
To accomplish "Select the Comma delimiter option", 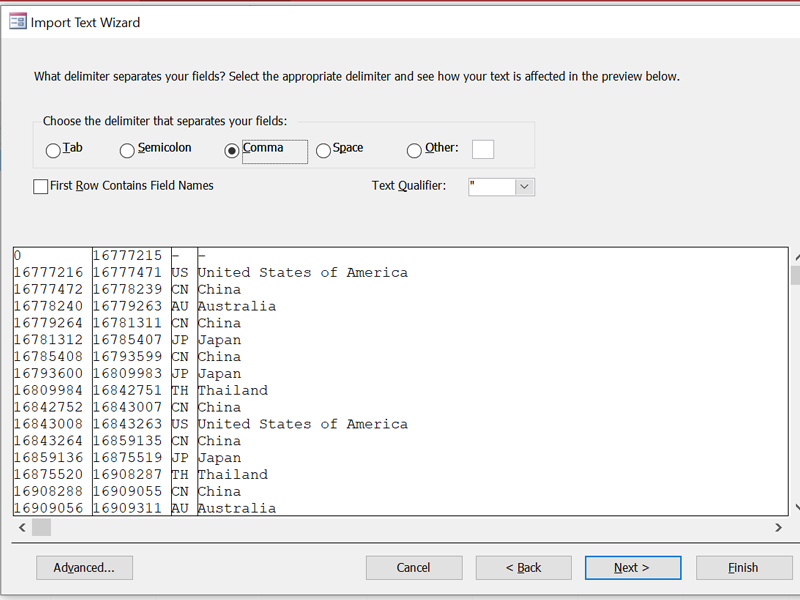I will coord(231,150).
